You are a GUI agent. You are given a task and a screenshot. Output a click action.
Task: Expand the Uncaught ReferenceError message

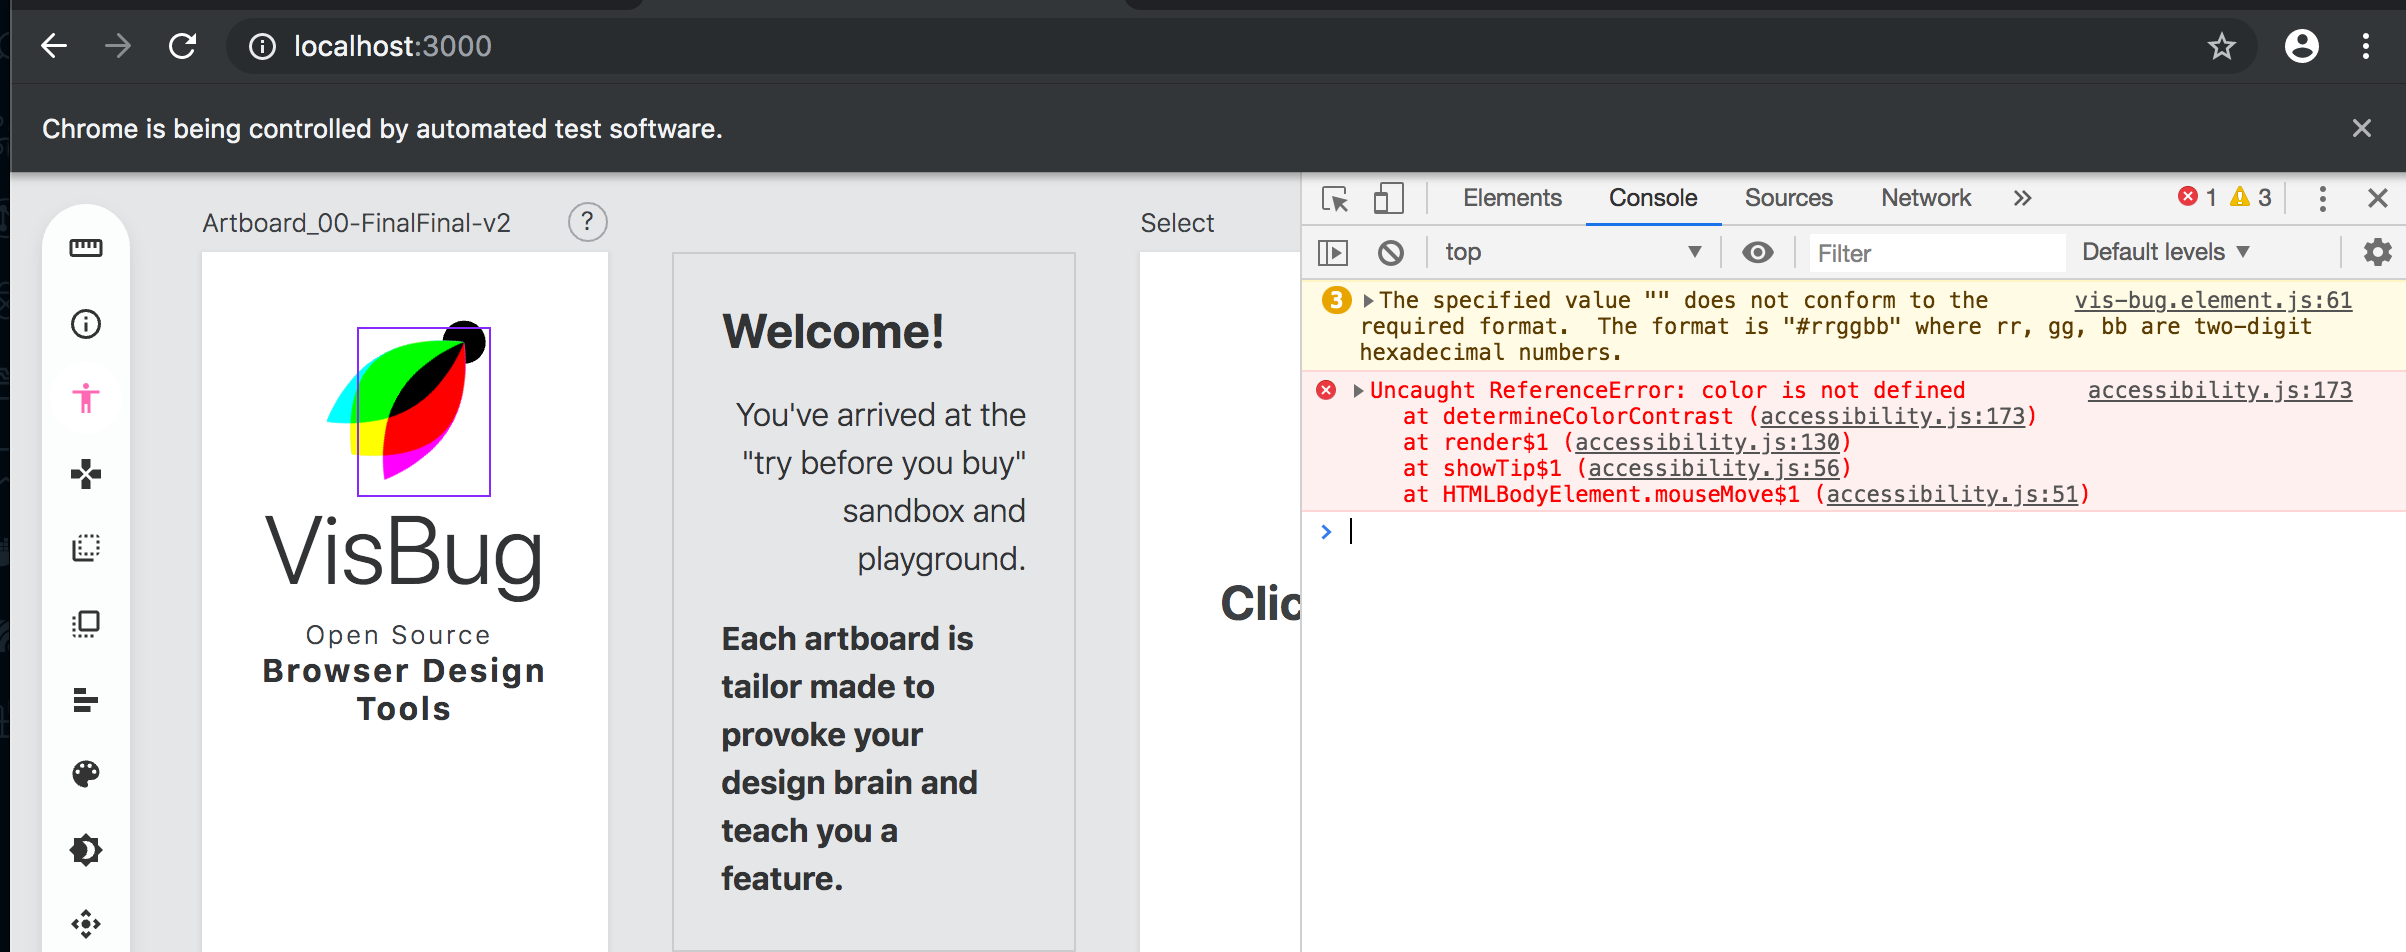1358,391
